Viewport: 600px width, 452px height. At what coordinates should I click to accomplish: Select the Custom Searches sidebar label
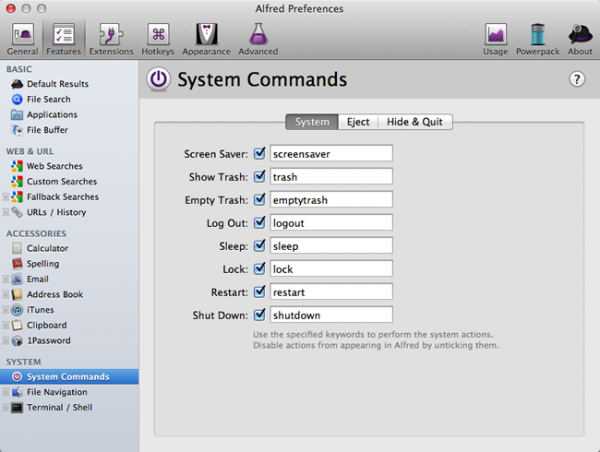[x=62, y=181]
